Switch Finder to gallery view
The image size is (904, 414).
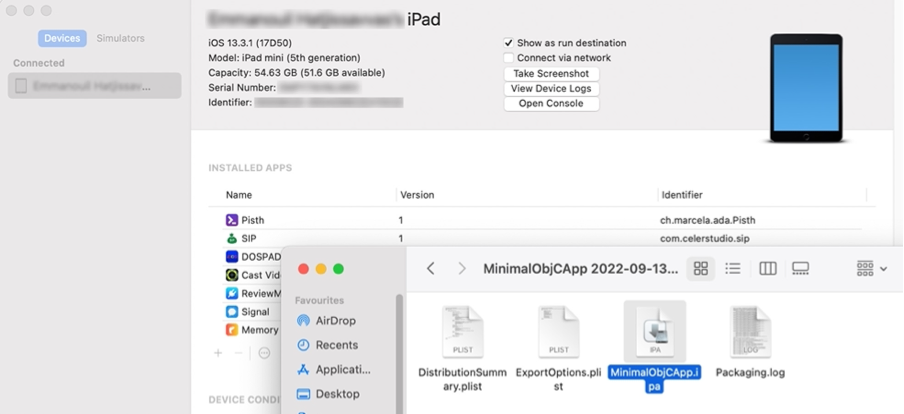(x=800, y=269)
